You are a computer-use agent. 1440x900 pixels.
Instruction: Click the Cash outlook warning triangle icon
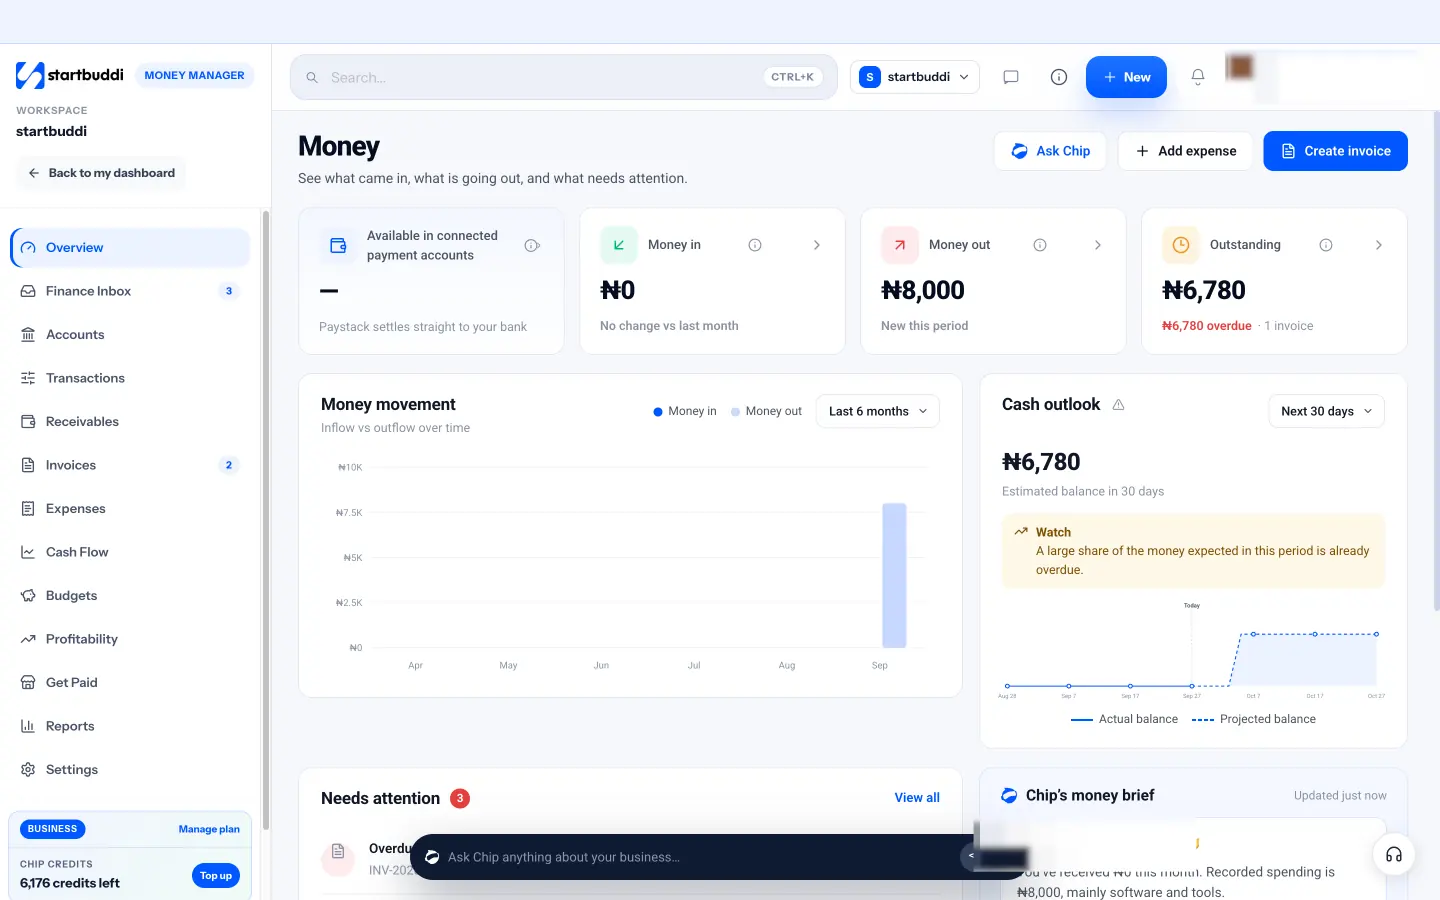[1119, 405]
